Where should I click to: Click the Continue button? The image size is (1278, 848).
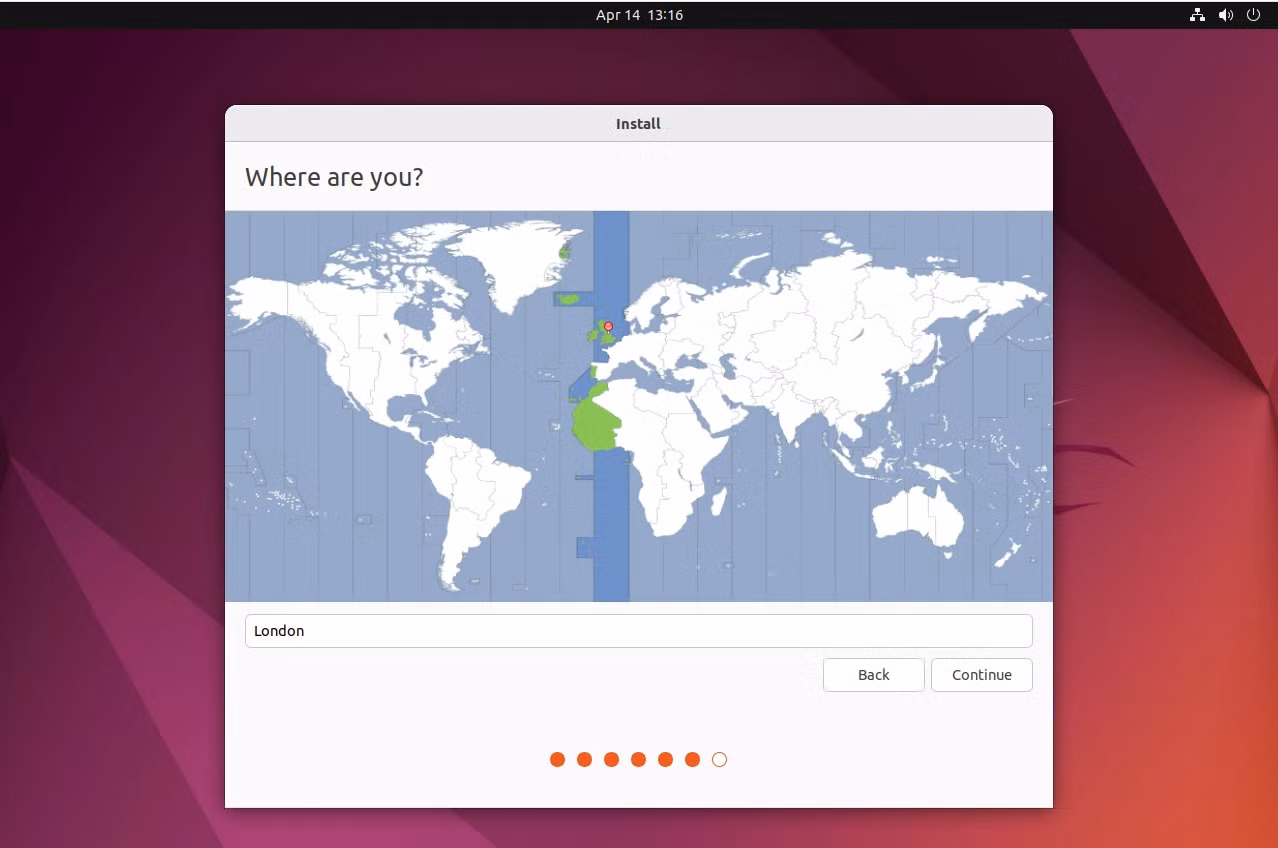[x=981, y=675]
